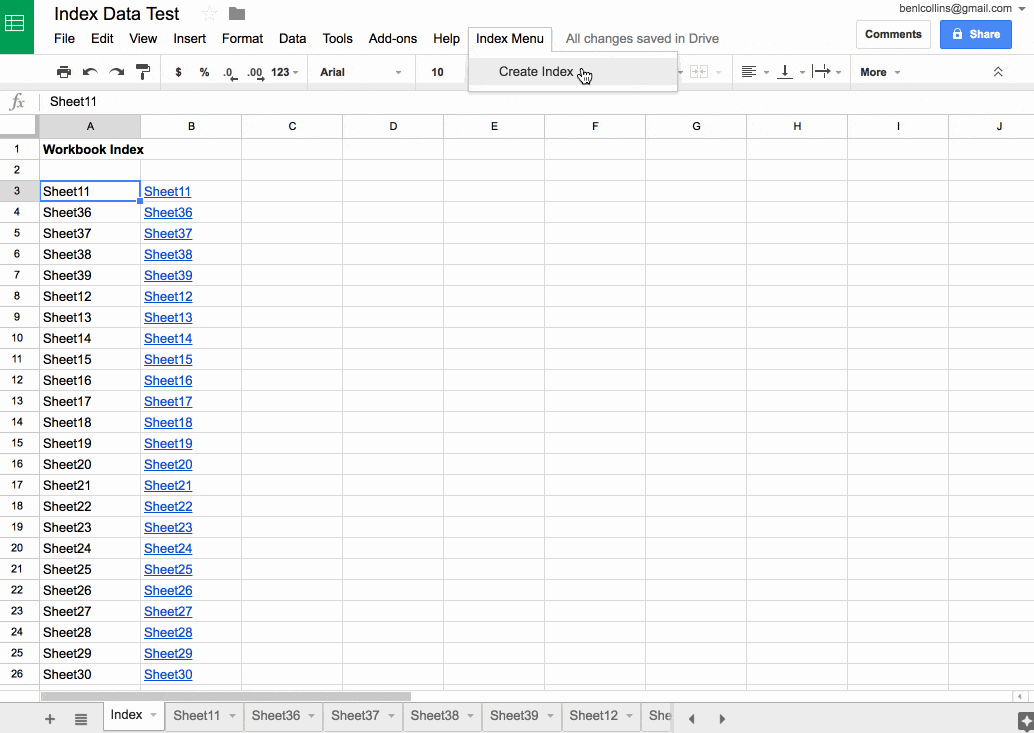This screenshot has height=733, width=1034.
Task: Follow the Sheet20 hyperlink
Action: click(168, 465)
